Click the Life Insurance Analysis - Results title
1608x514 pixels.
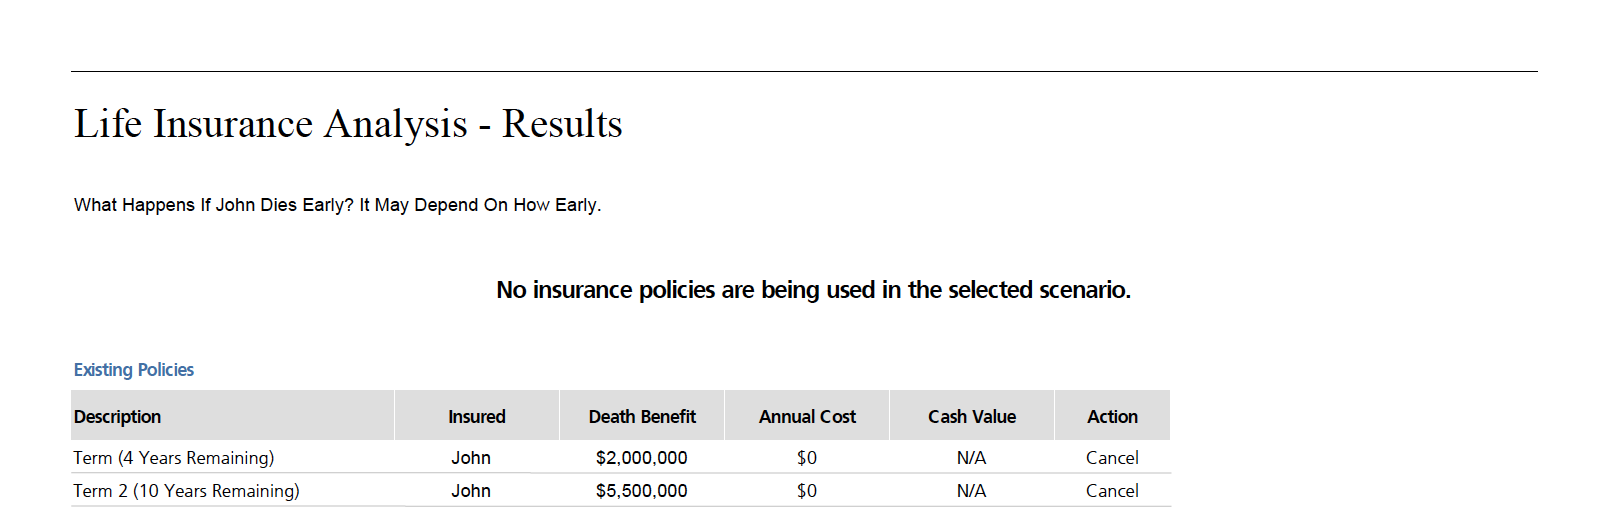[x=348, y=124]
